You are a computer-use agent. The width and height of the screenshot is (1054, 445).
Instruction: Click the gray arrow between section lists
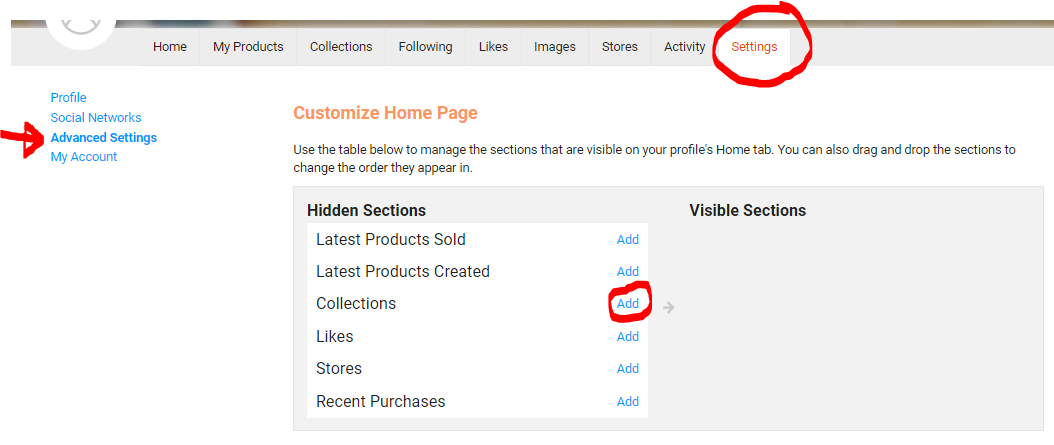pos(669,308)
